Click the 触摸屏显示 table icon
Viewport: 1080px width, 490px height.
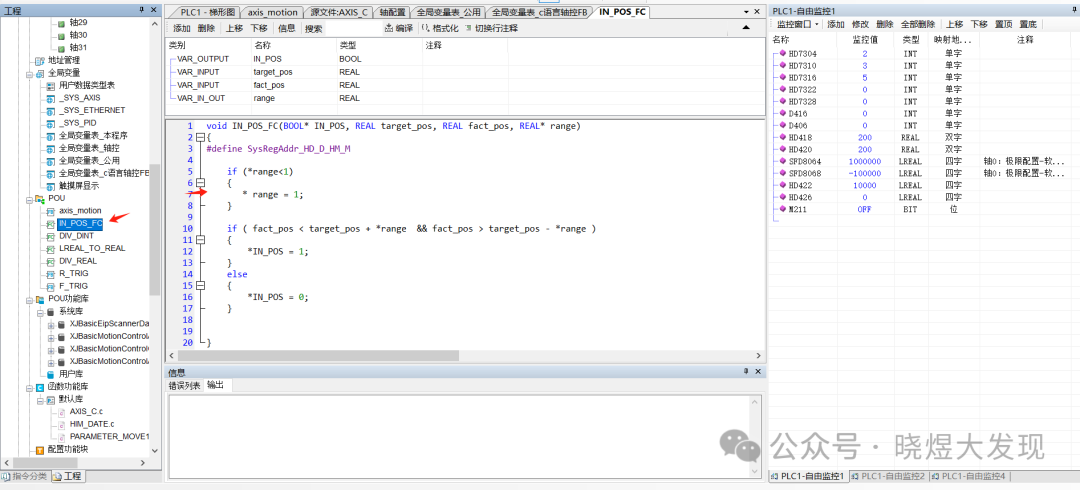50,186
